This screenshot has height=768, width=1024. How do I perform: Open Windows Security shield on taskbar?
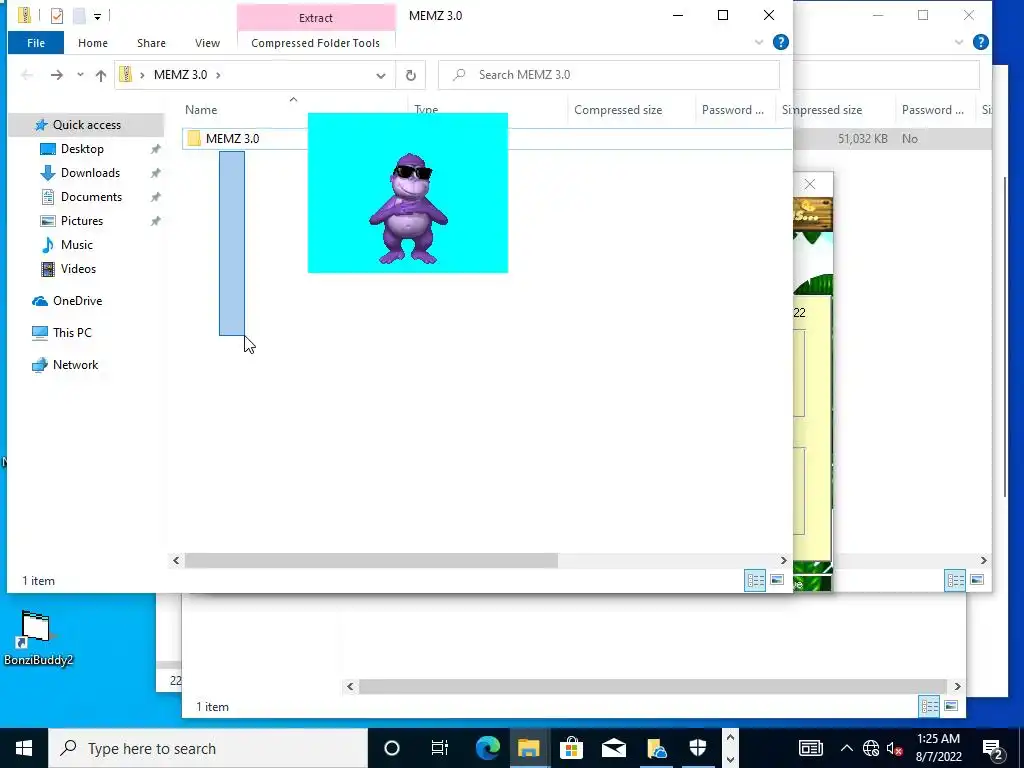click(x=698, y=748)
